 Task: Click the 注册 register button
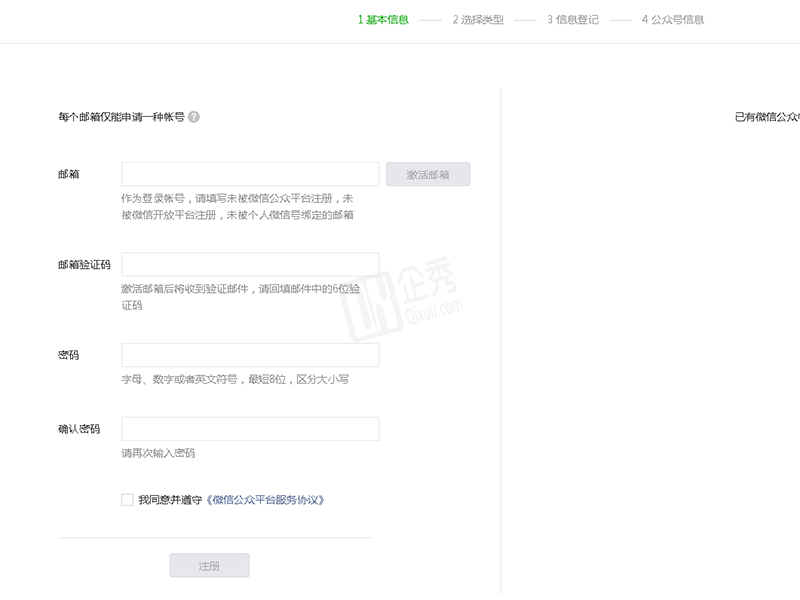(210, 565)
